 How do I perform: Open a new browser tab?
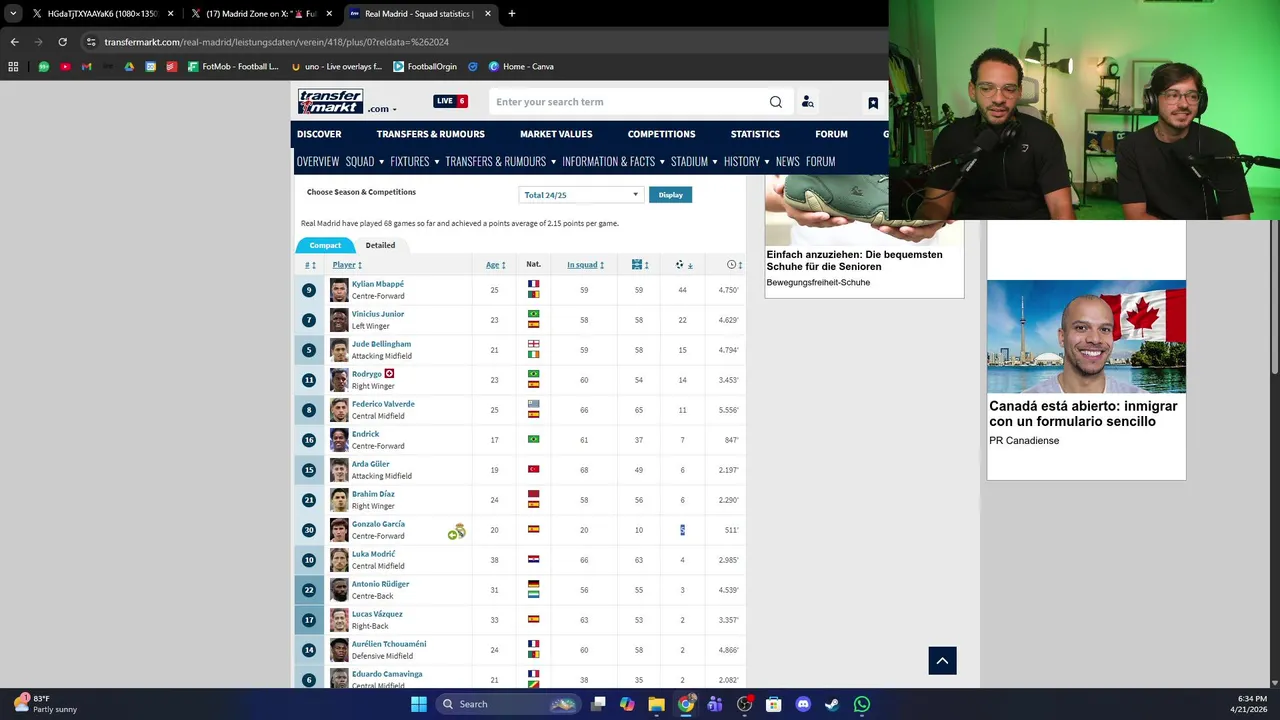pos(511,14)
